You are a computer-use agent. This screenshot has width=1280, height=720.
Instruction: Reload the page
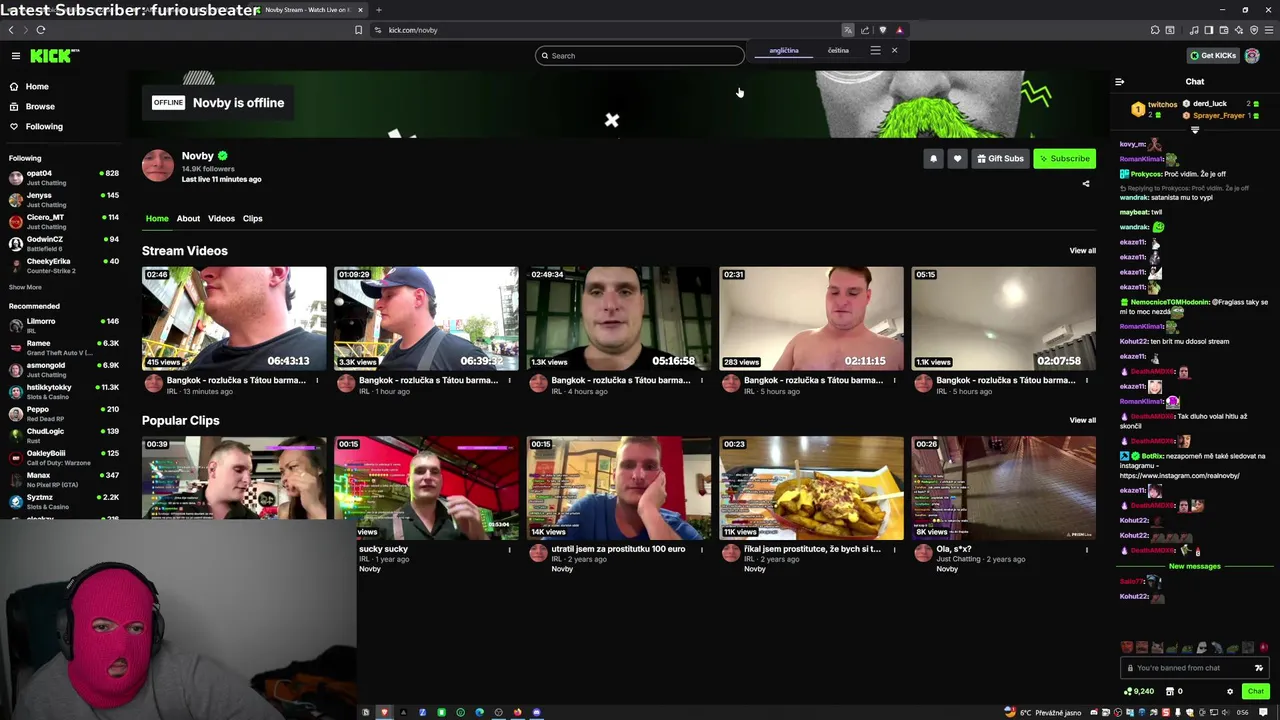40,30
